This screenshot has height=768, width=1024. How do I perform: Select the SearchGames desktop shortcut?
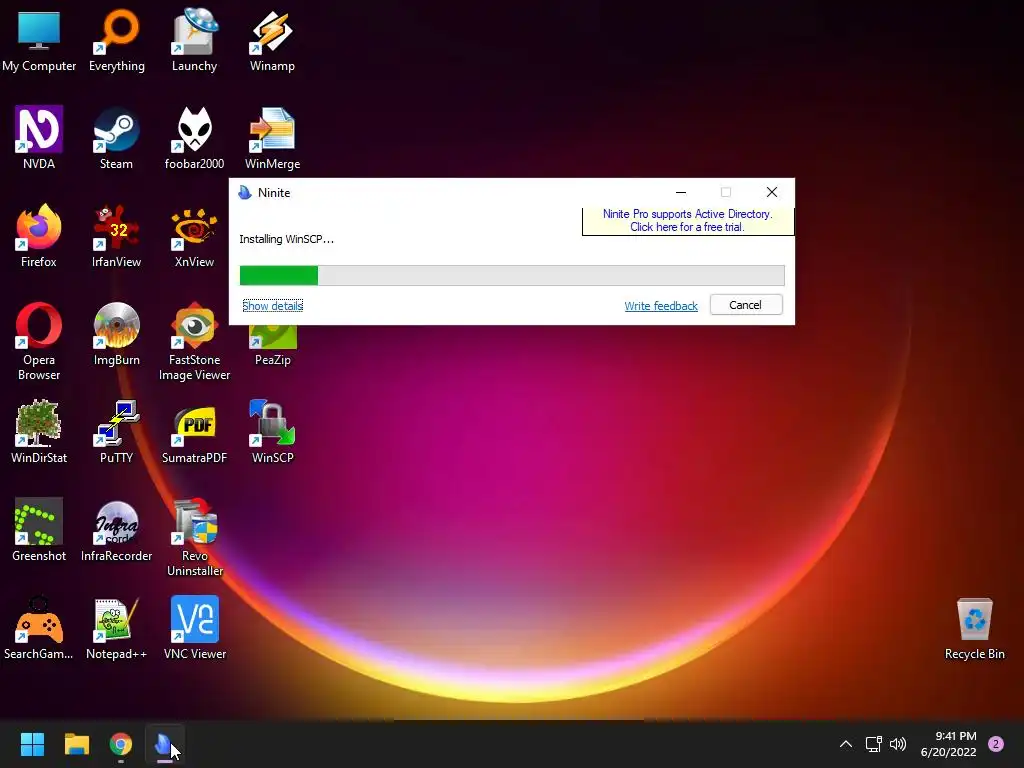39,628
